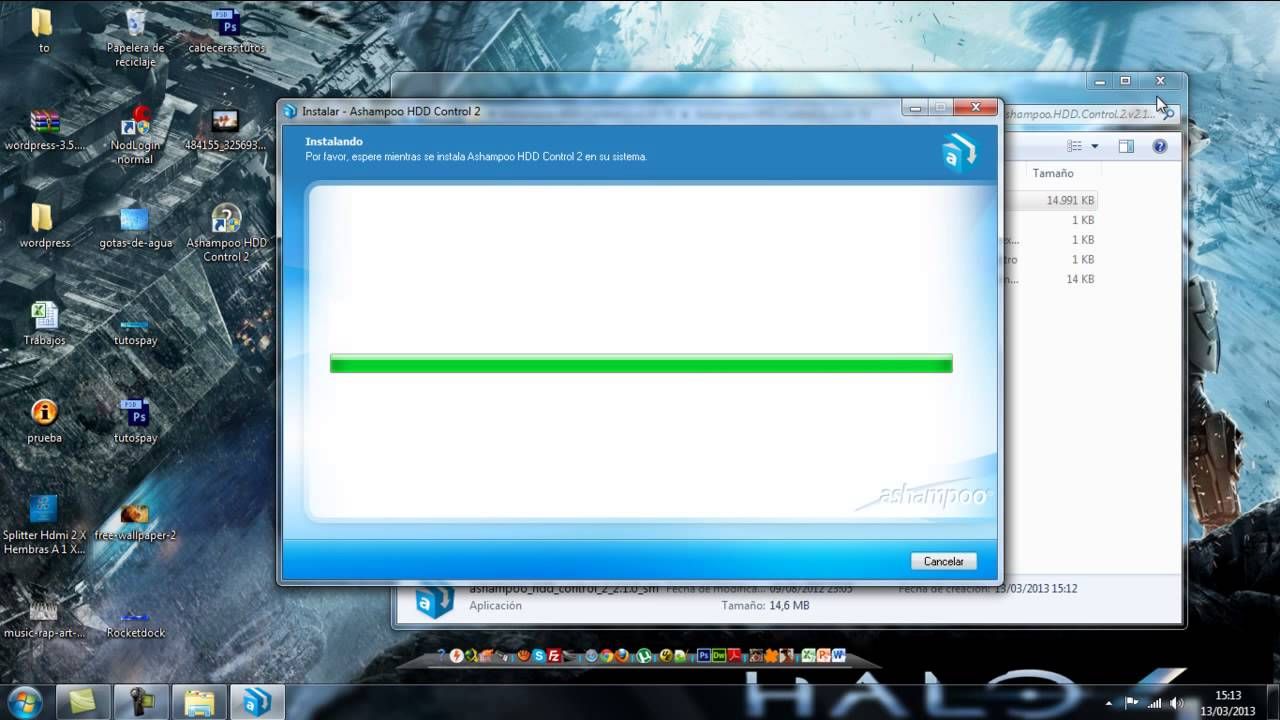Launch Word from the RocketDock bar
The height and width of the screenshot is (720, 1280).
(838, 656)
